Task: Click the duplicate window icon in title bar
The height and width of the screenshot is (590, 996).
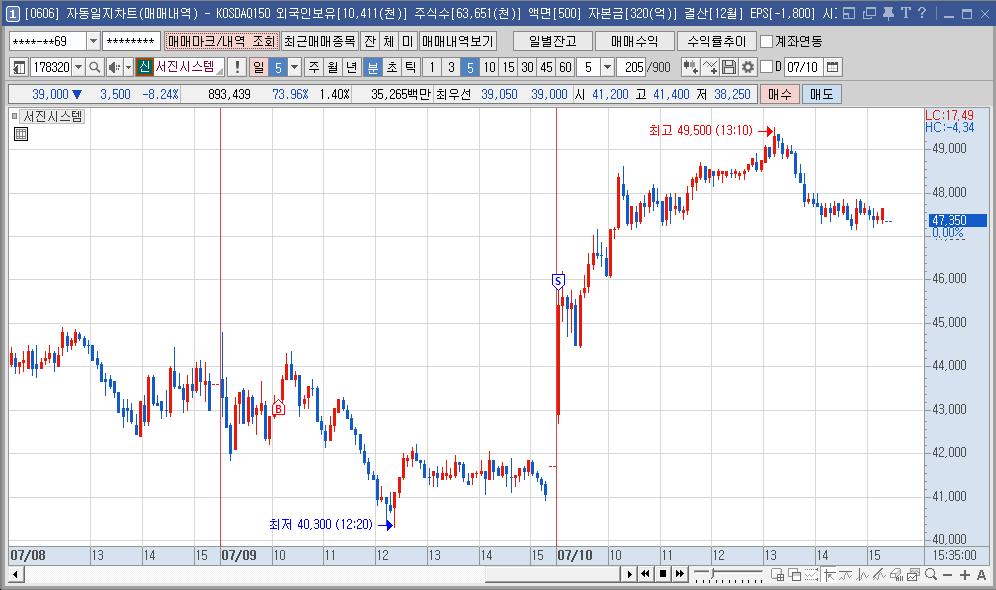Action: [x=870, y=13]
